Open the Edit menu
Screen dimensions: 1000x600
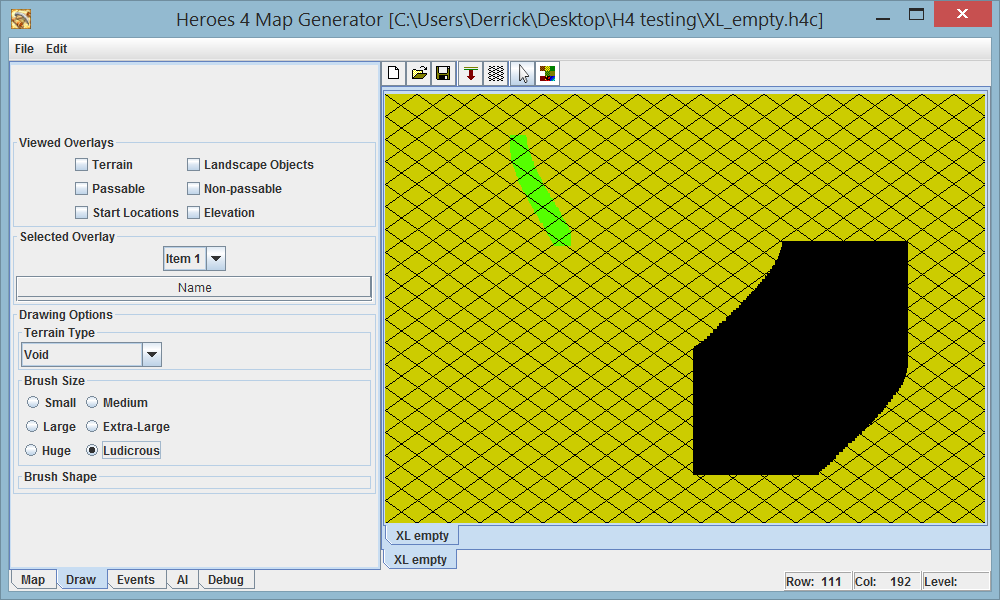tap(56, 48)
